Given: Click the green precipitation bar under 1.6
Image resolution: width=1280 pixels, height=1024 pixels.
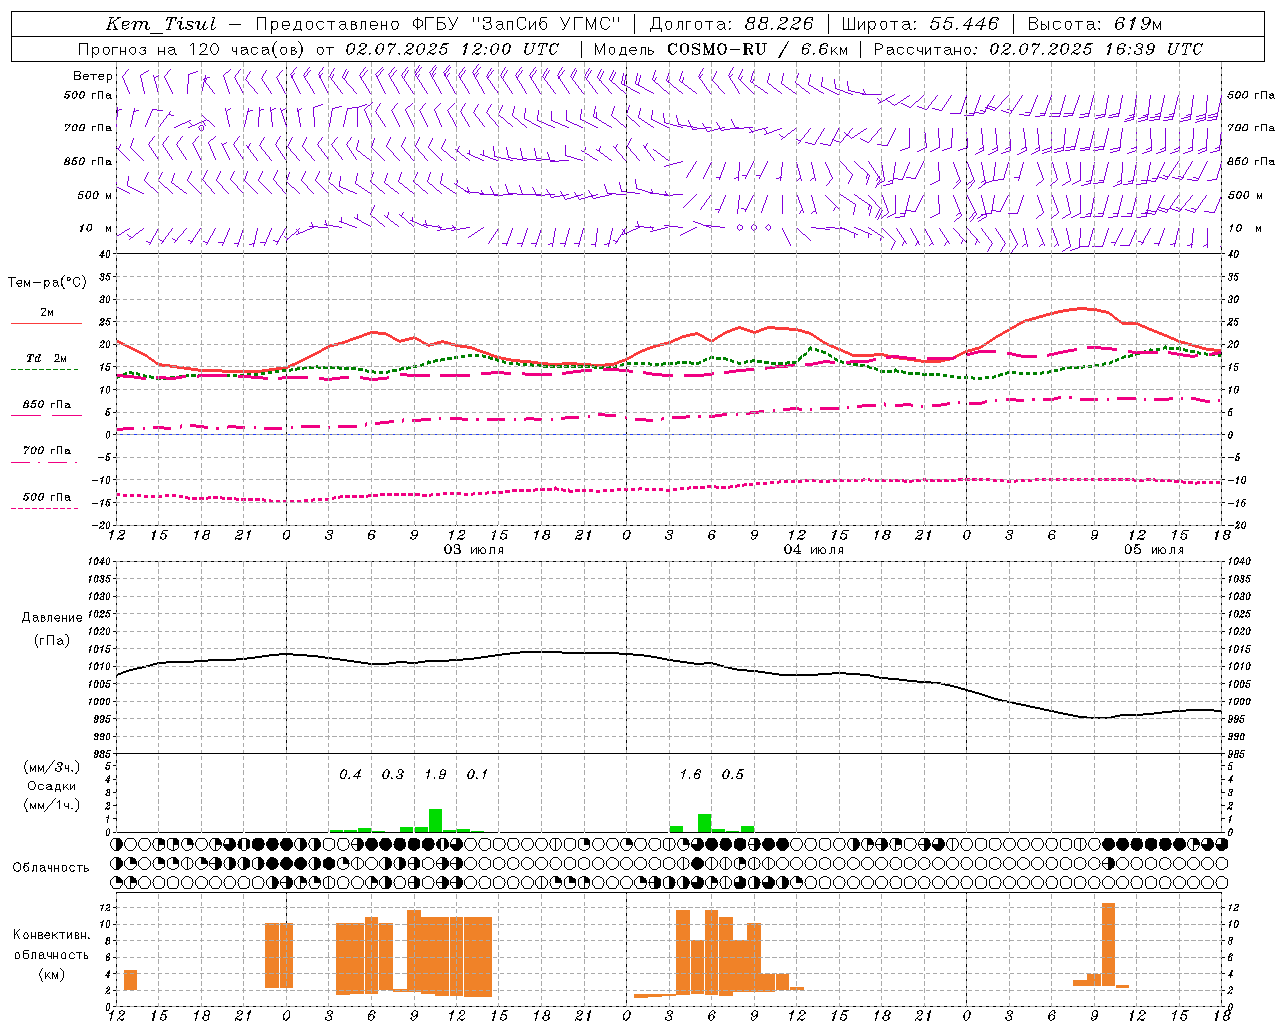Looking at the screenshot, I should [x=705, y=823].
